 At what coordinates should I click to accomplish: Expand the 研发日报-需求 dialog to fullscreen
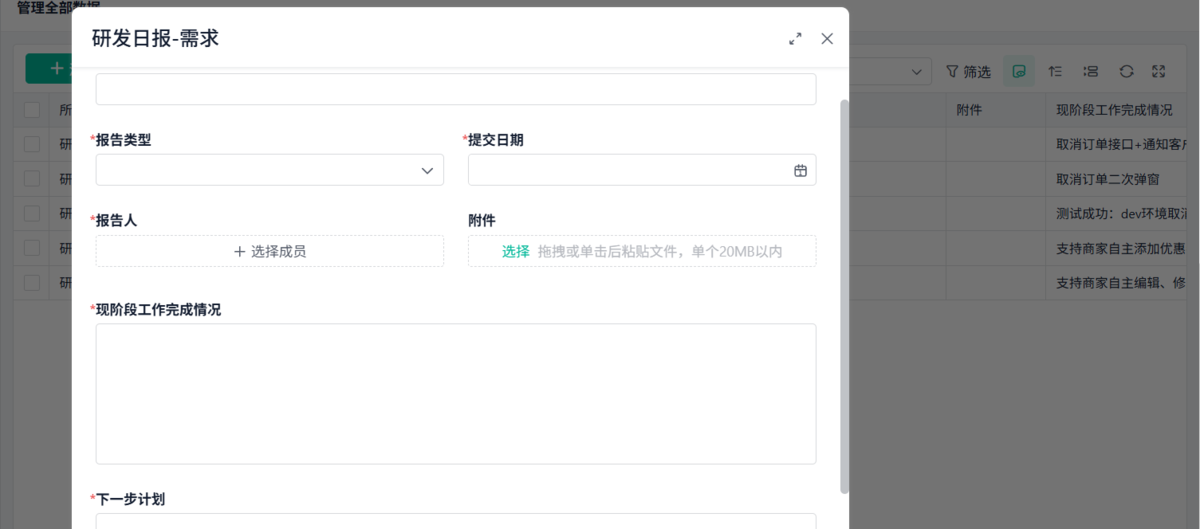[x=795, y=39]
